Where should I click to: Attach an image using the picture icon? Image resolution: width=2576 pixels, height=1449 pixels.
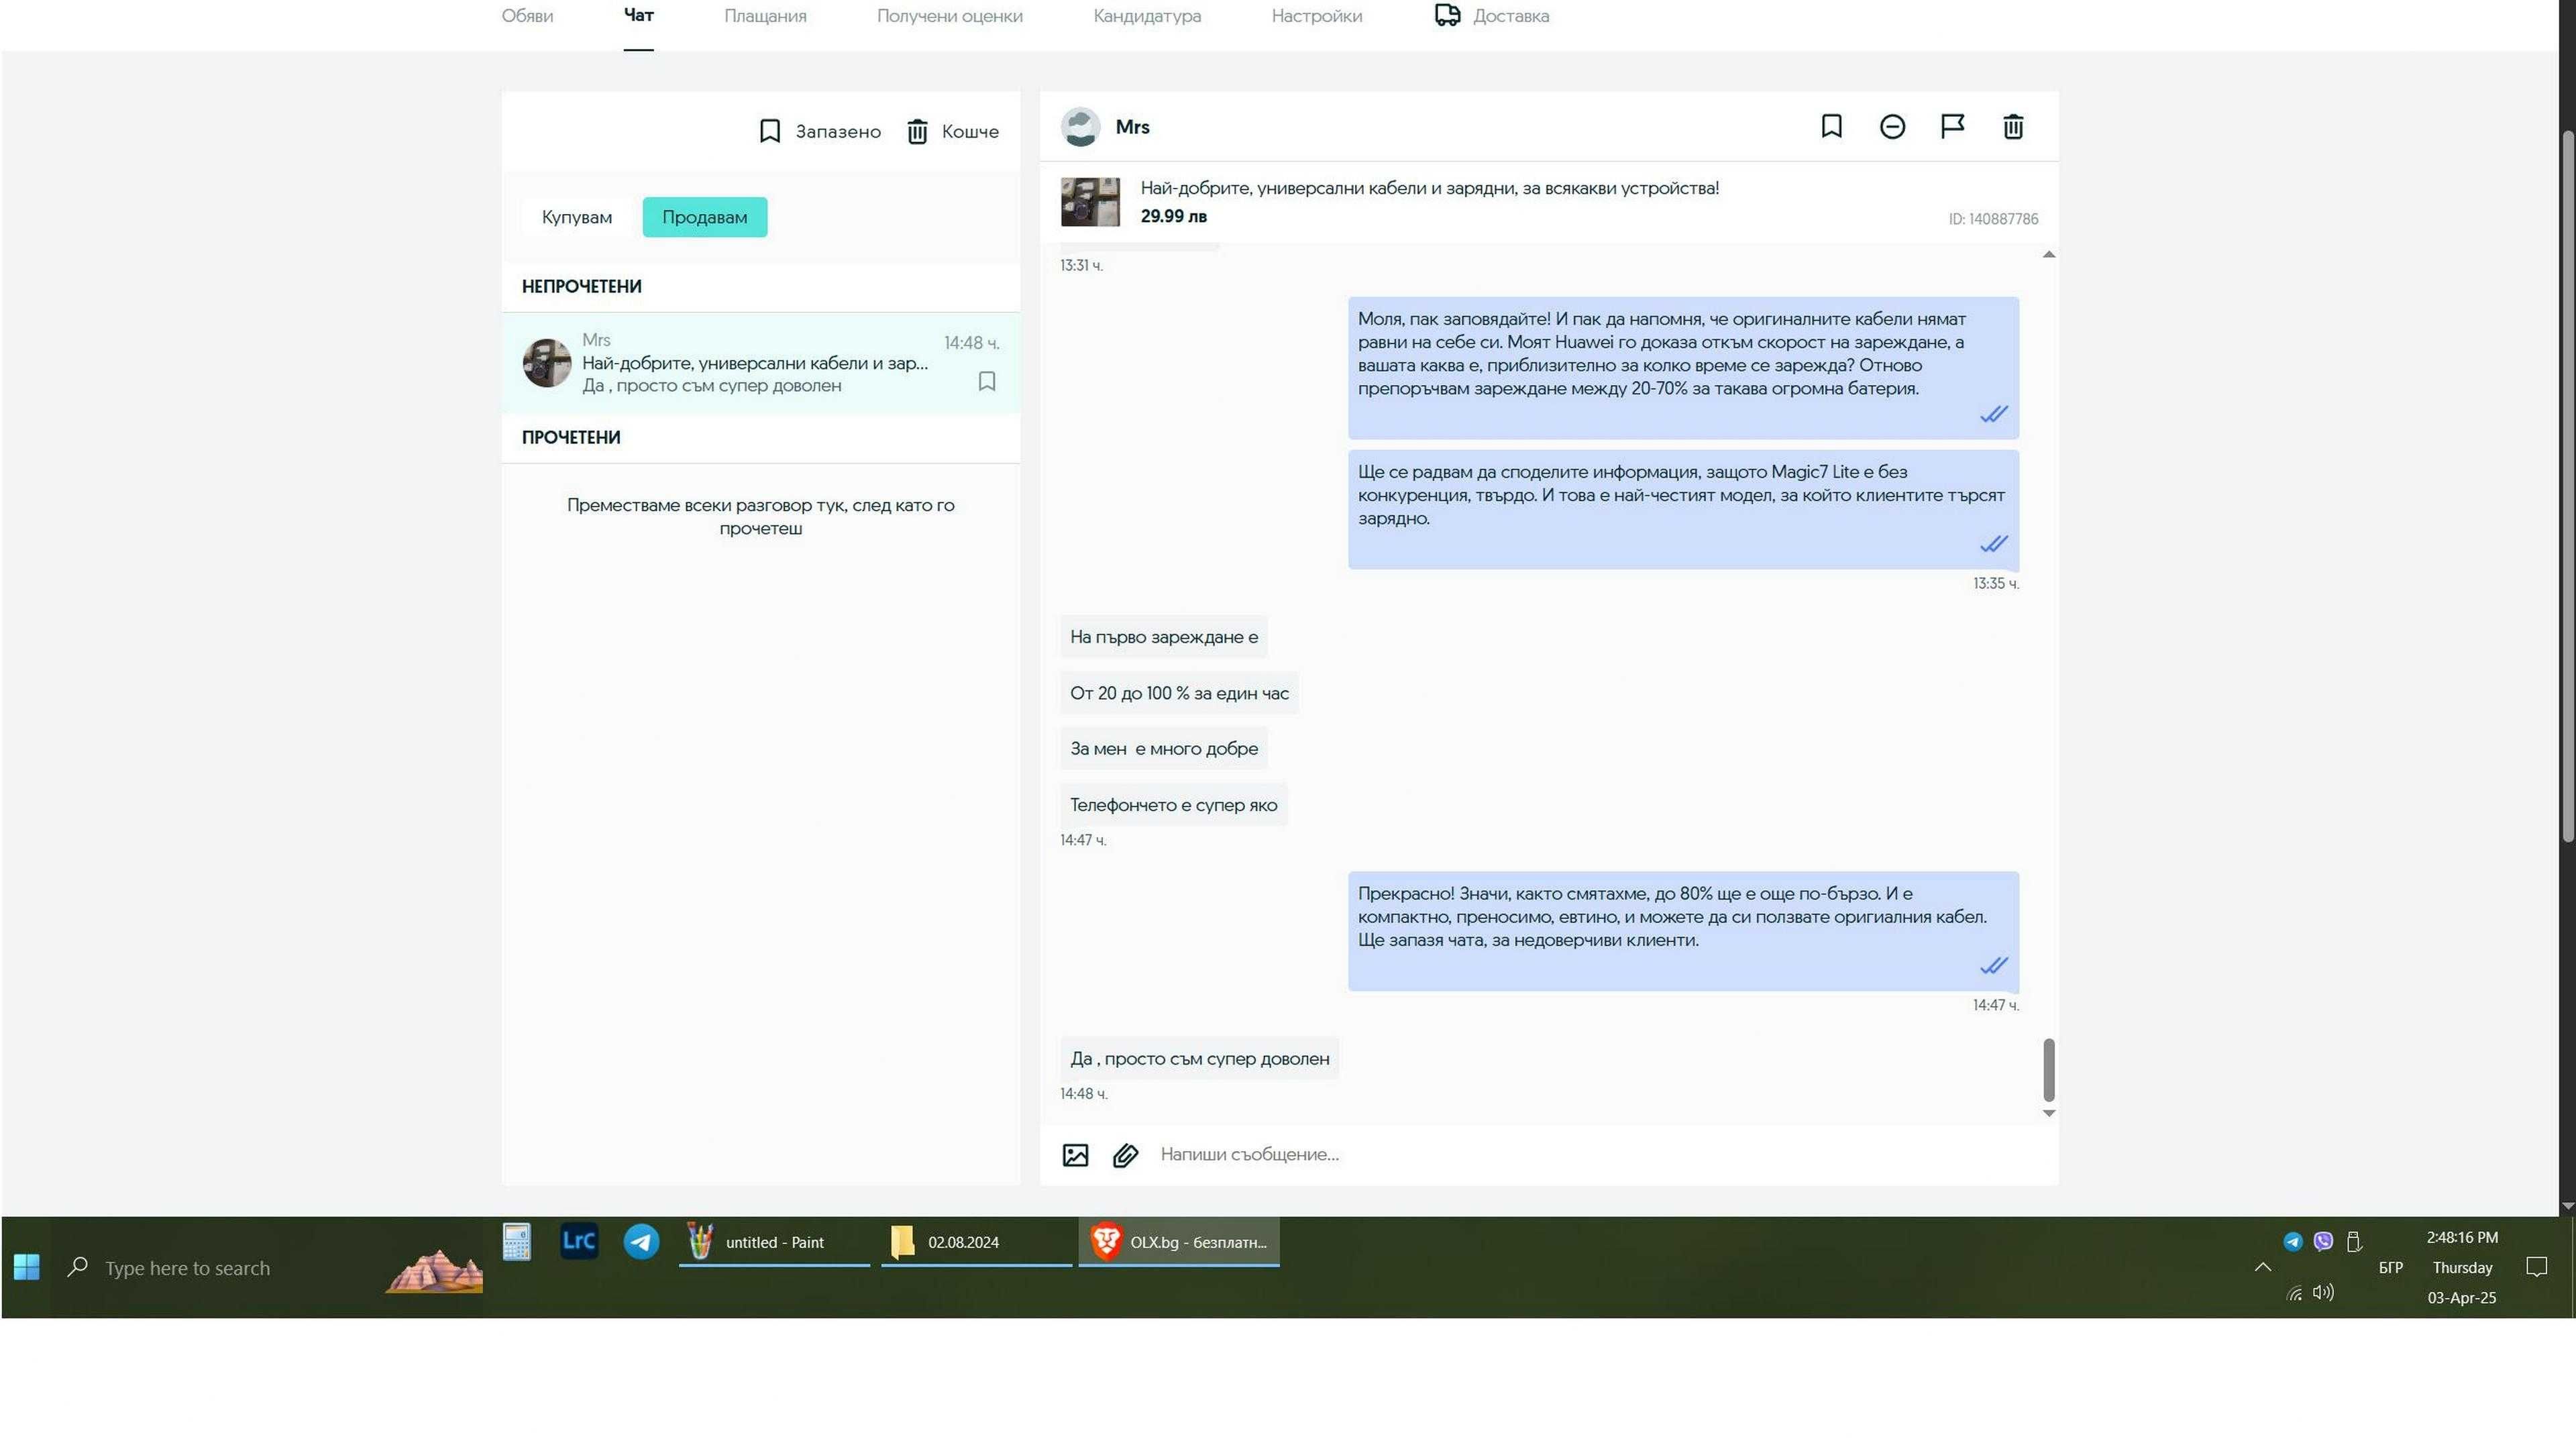point(1075,1155)
